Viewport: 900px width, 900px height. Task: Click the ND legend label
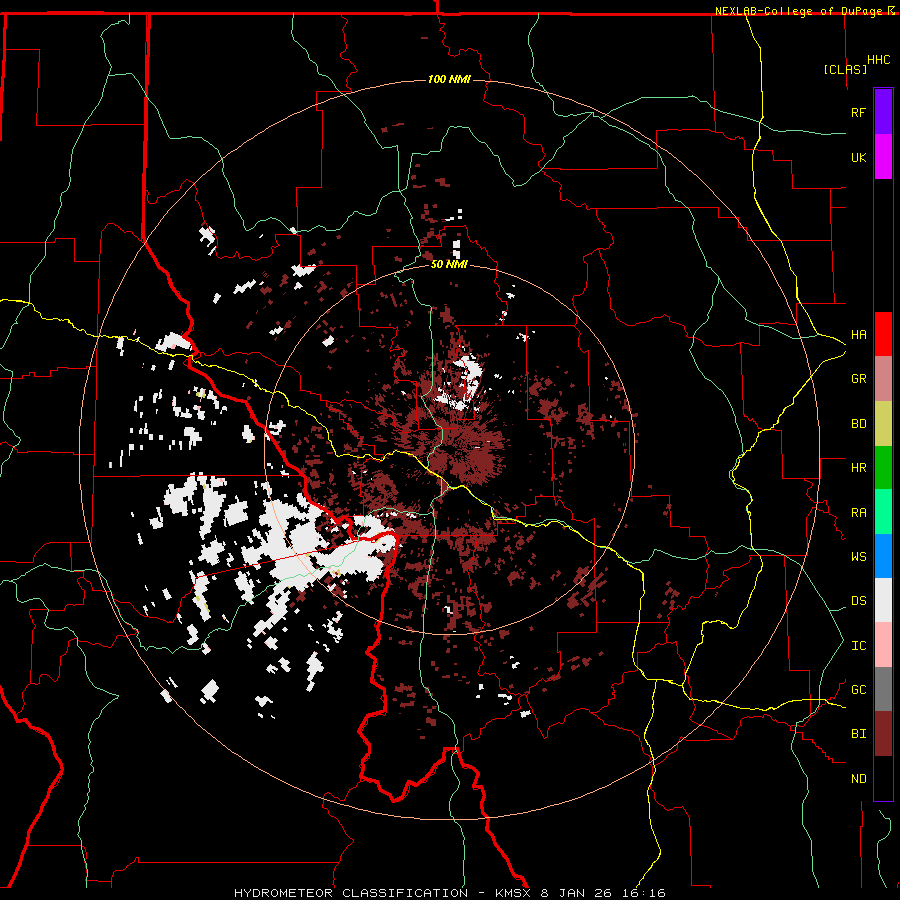tap(858, 779)
